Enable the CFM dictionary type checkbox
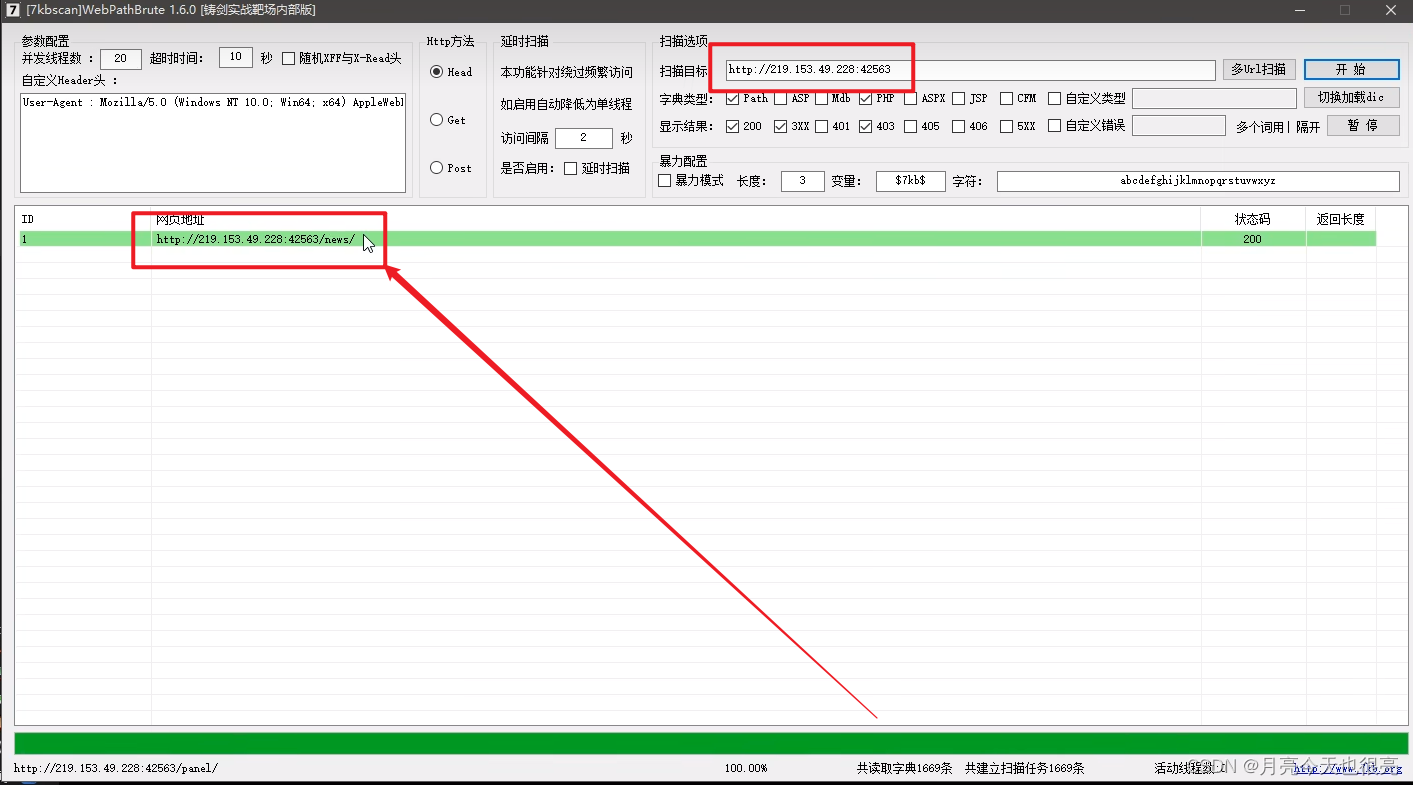Viewport: 1413px width, 785px height. 1006,99
